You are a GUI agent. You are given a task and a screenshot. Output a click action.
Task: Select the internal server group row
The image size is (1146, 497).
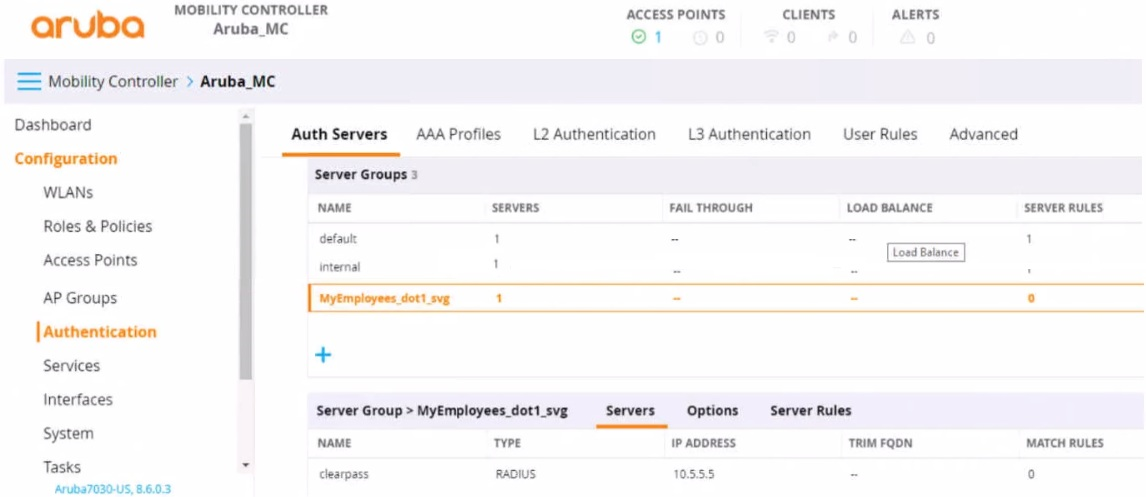point(340,267)
